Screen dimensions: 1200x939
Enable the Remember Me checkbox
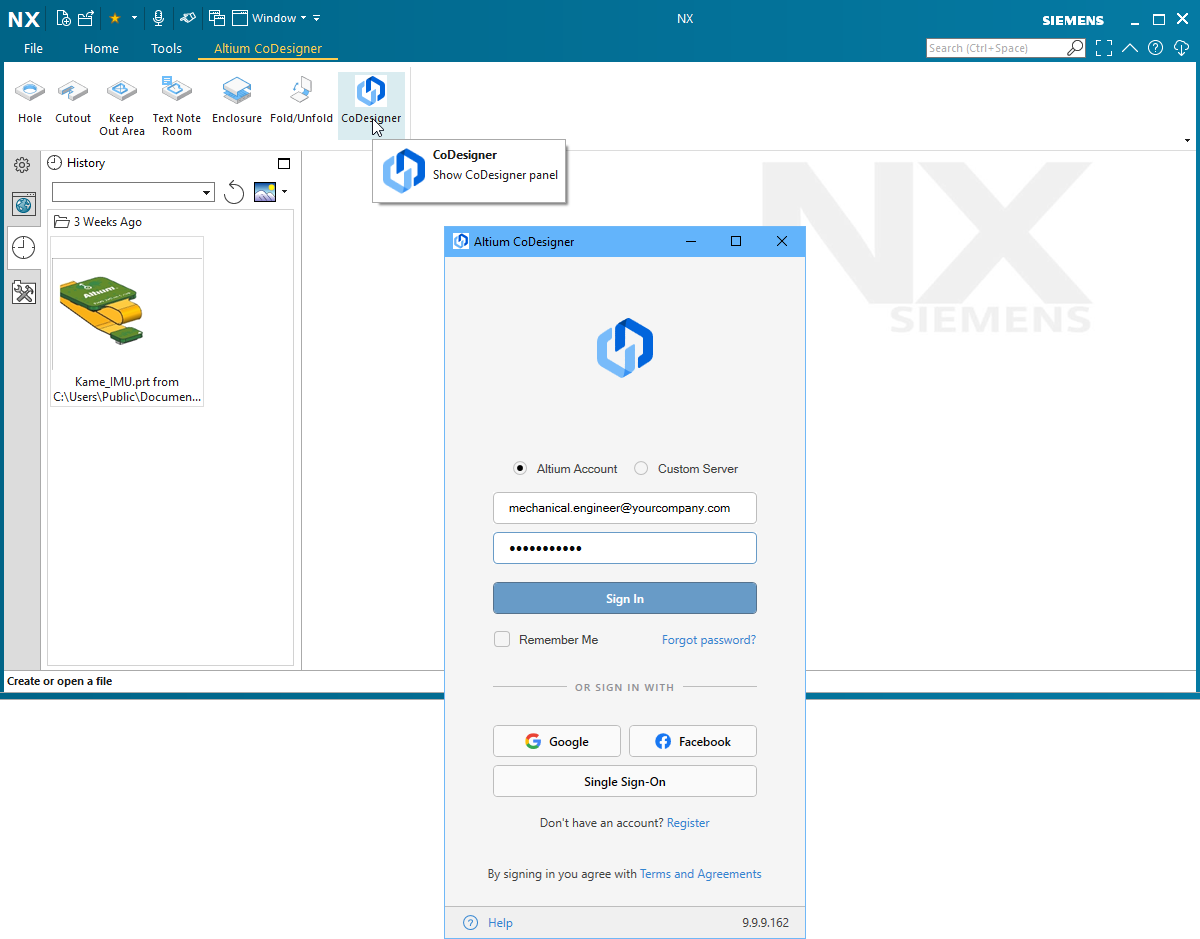502,639
